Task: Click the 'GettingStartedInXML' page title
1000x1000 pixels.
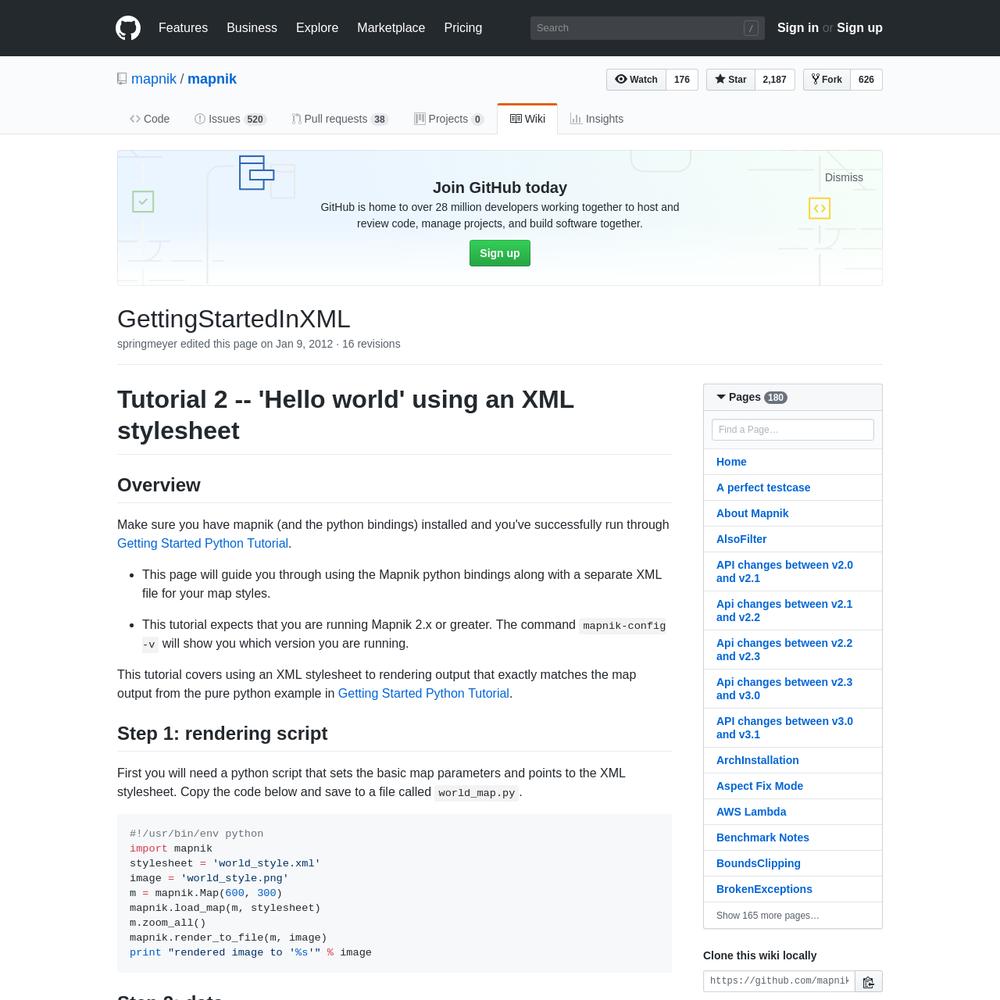Action: pyautogui.click(x=233, y=320)
